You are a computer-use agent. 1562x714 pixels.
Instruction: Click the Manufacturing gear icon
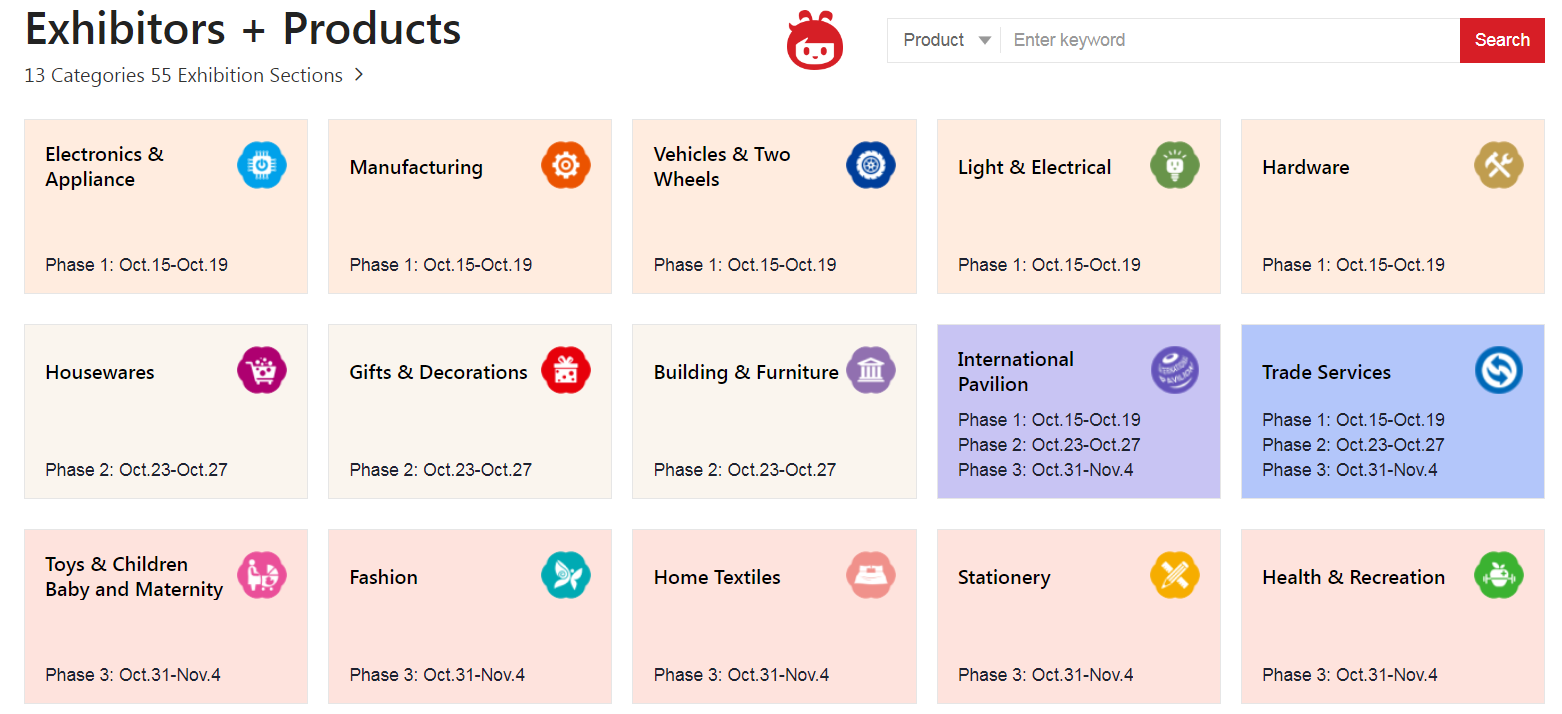pyautogui.click(x=566, y=165)
